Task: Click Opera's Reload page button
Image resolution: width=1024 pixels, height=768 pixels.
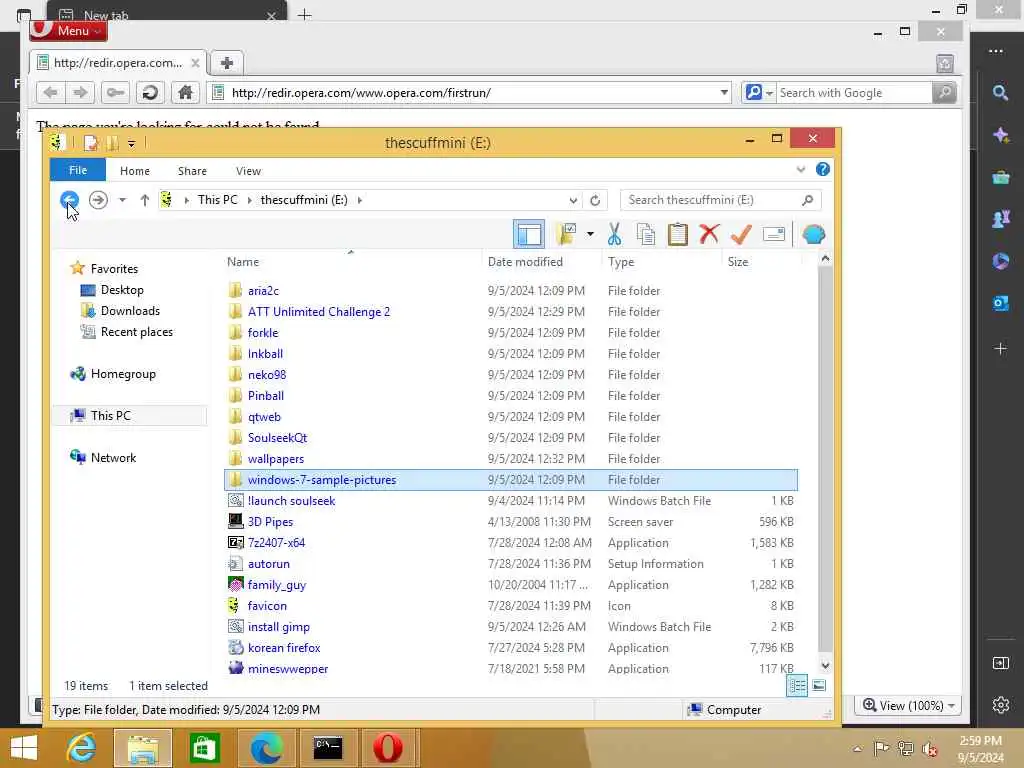Action: coord(150,93)
